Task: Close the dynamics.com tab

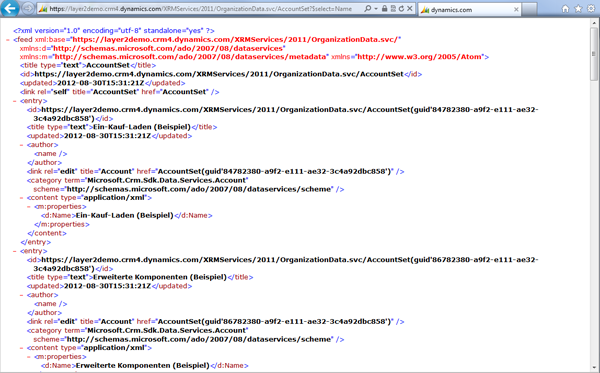Action: pyautogui.click(x=516, y=10)
